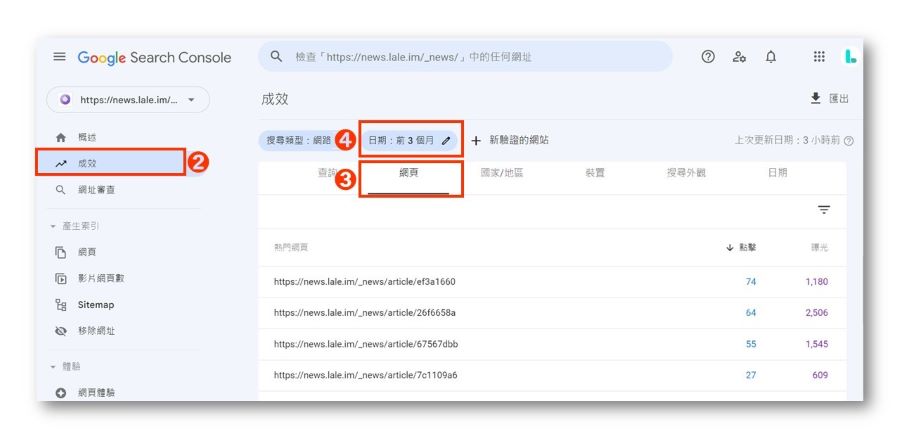Add a new filter with plus icon
The width and height of the screenshot is (900, 432).
tap(476, 141)
